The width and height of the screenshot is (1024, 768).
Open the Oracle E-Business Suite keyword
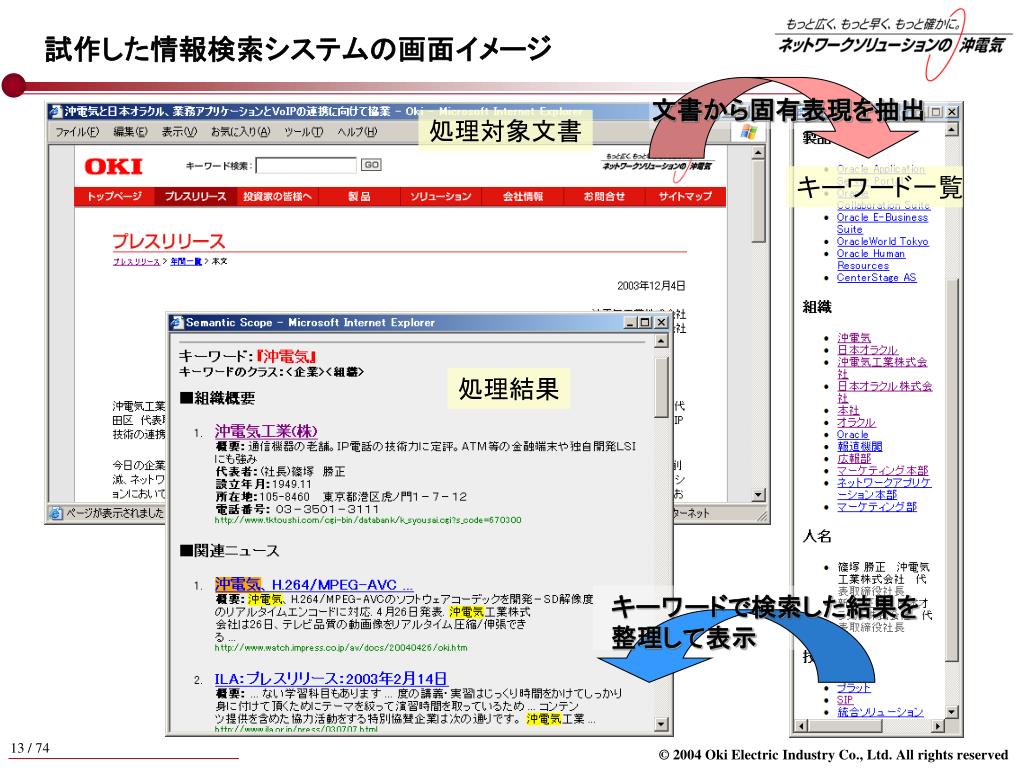(882, 223)
